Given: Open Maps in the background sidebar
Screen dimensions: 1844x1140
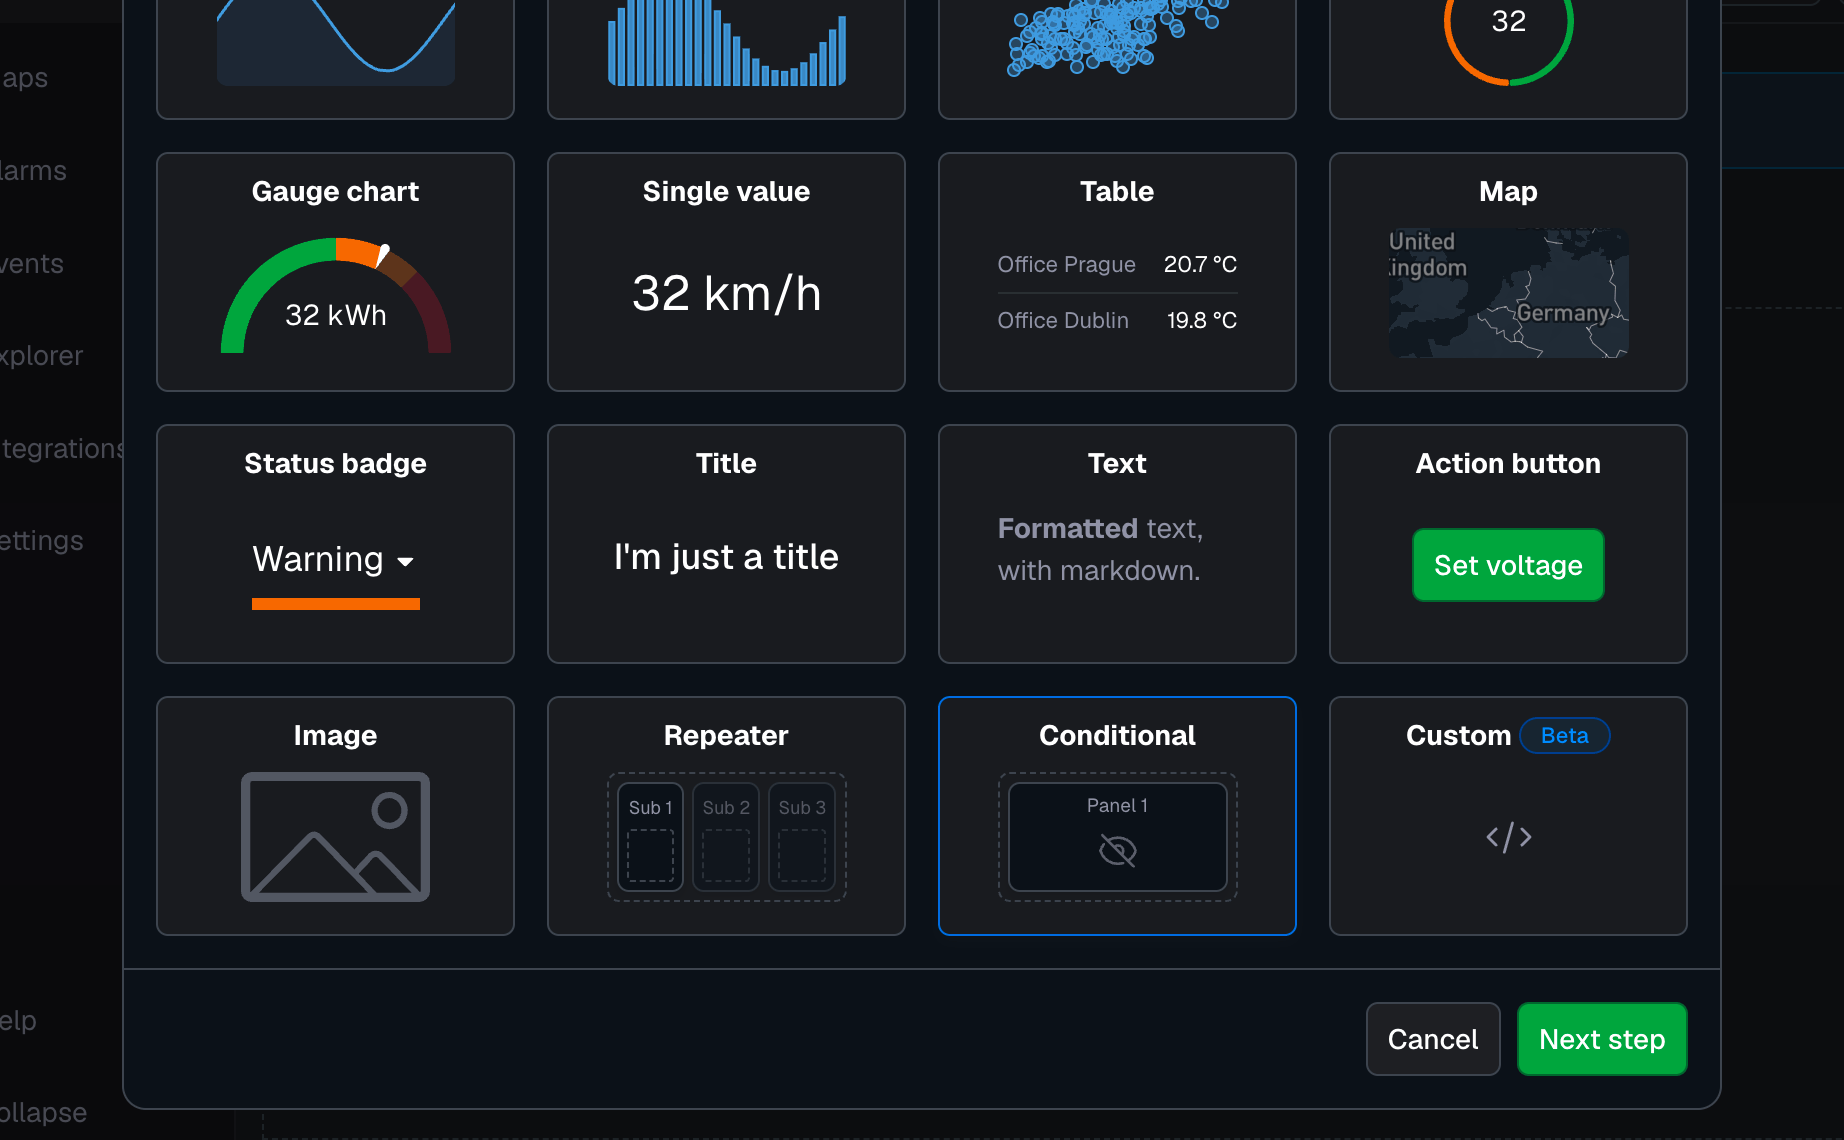Looking at the screenshot, I should tap(24, 78).
